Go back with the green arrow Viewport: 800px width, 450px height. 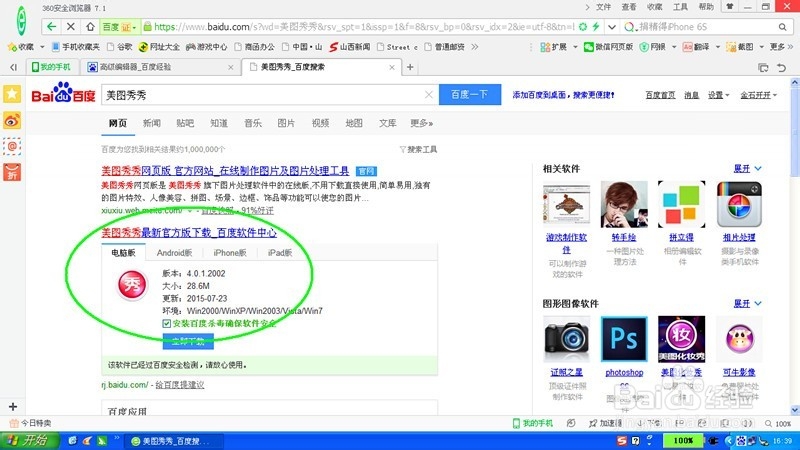pyautogui.click(x=51, y=27)
